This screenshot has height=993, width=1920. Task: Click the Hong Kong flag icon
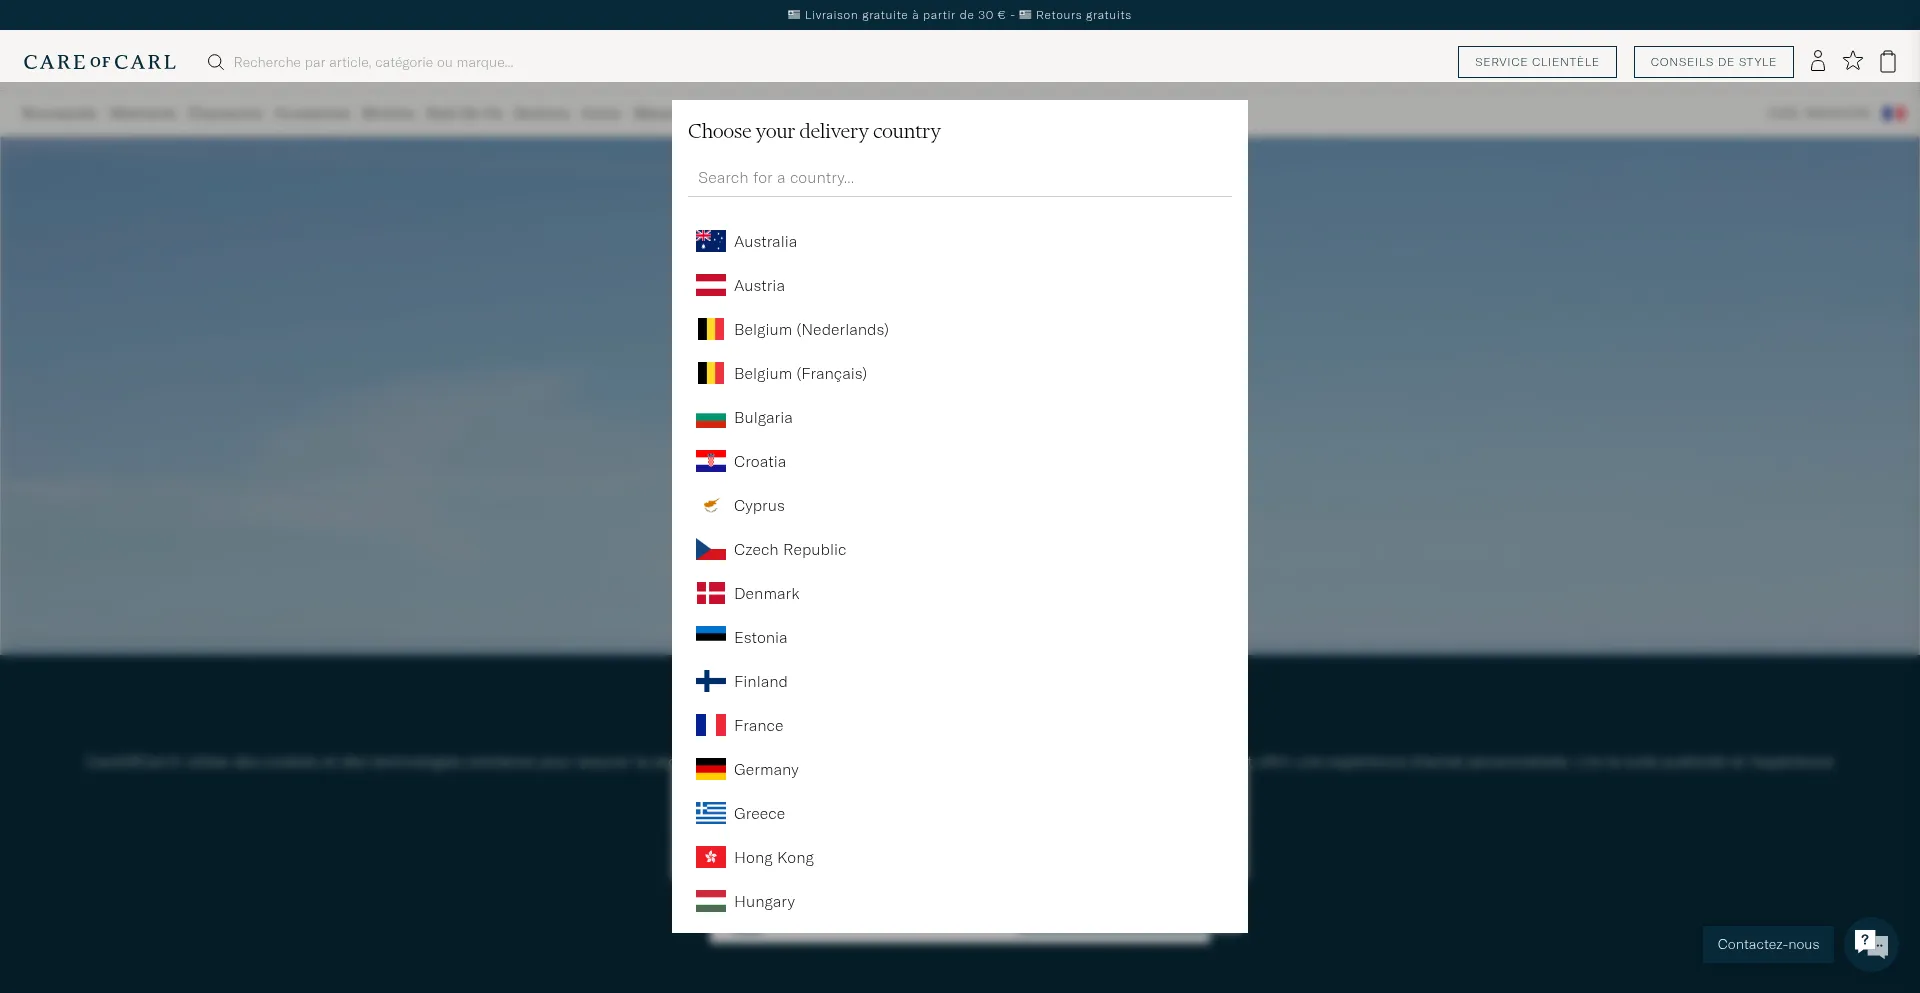710,857
